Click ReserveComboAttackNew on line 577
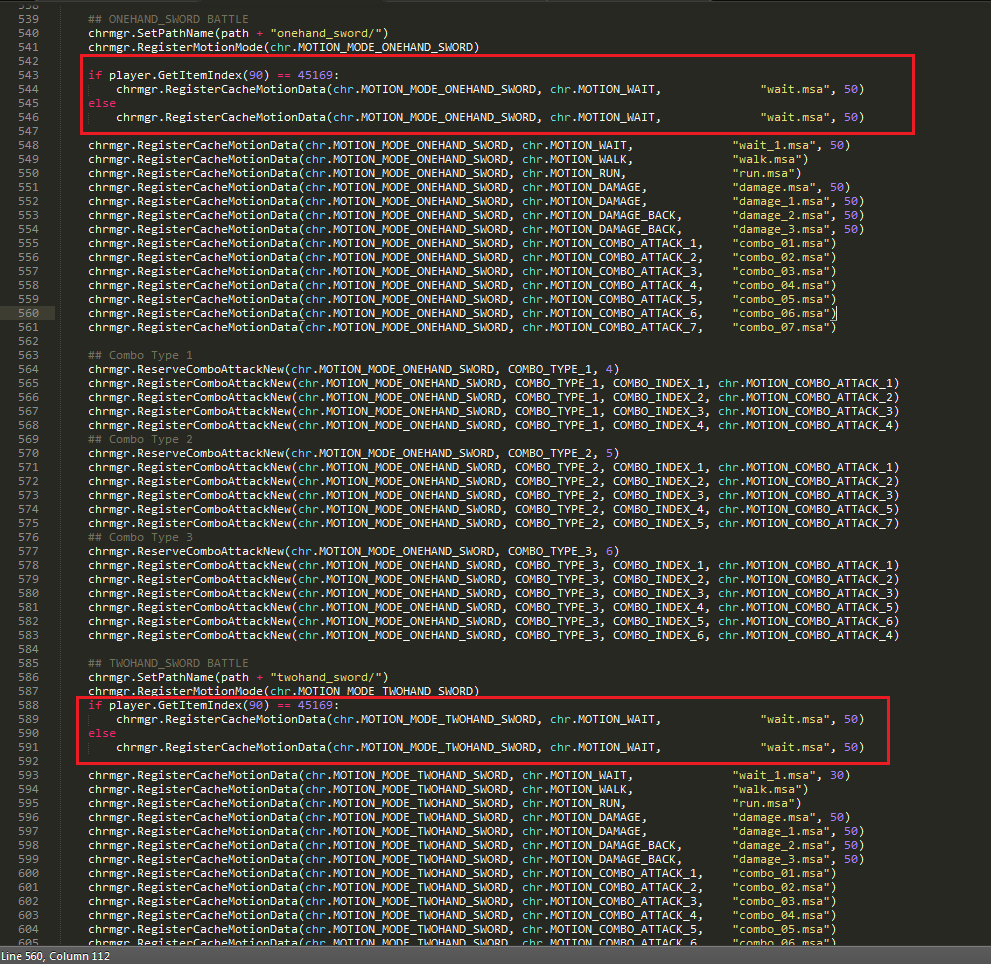 211,551
